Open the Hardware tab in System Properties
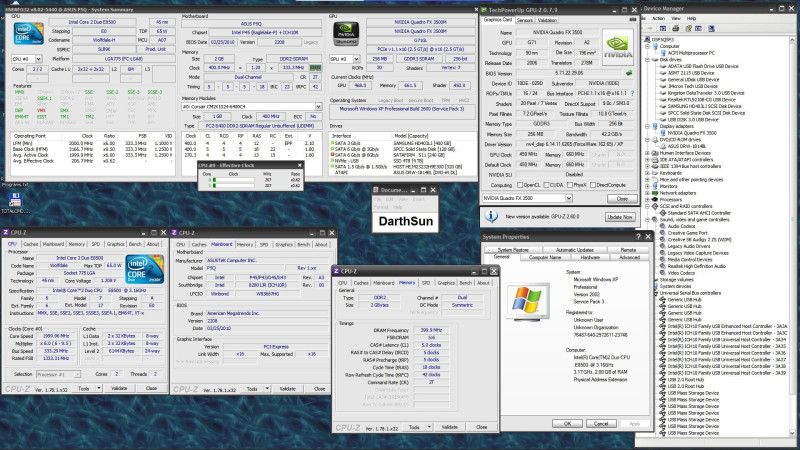This screenshot has height=450, width=800. click(590, 258)
